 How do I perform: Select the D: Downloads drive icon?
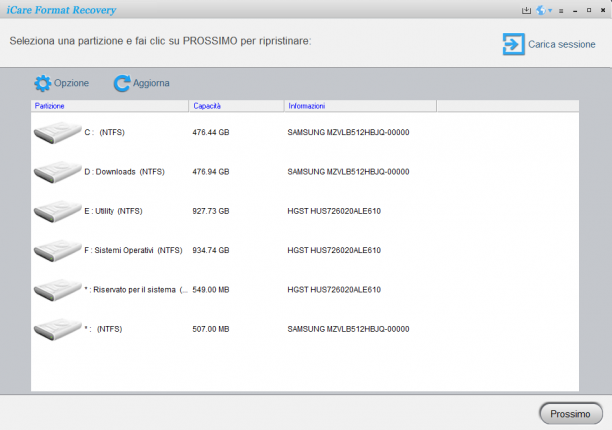57,172
